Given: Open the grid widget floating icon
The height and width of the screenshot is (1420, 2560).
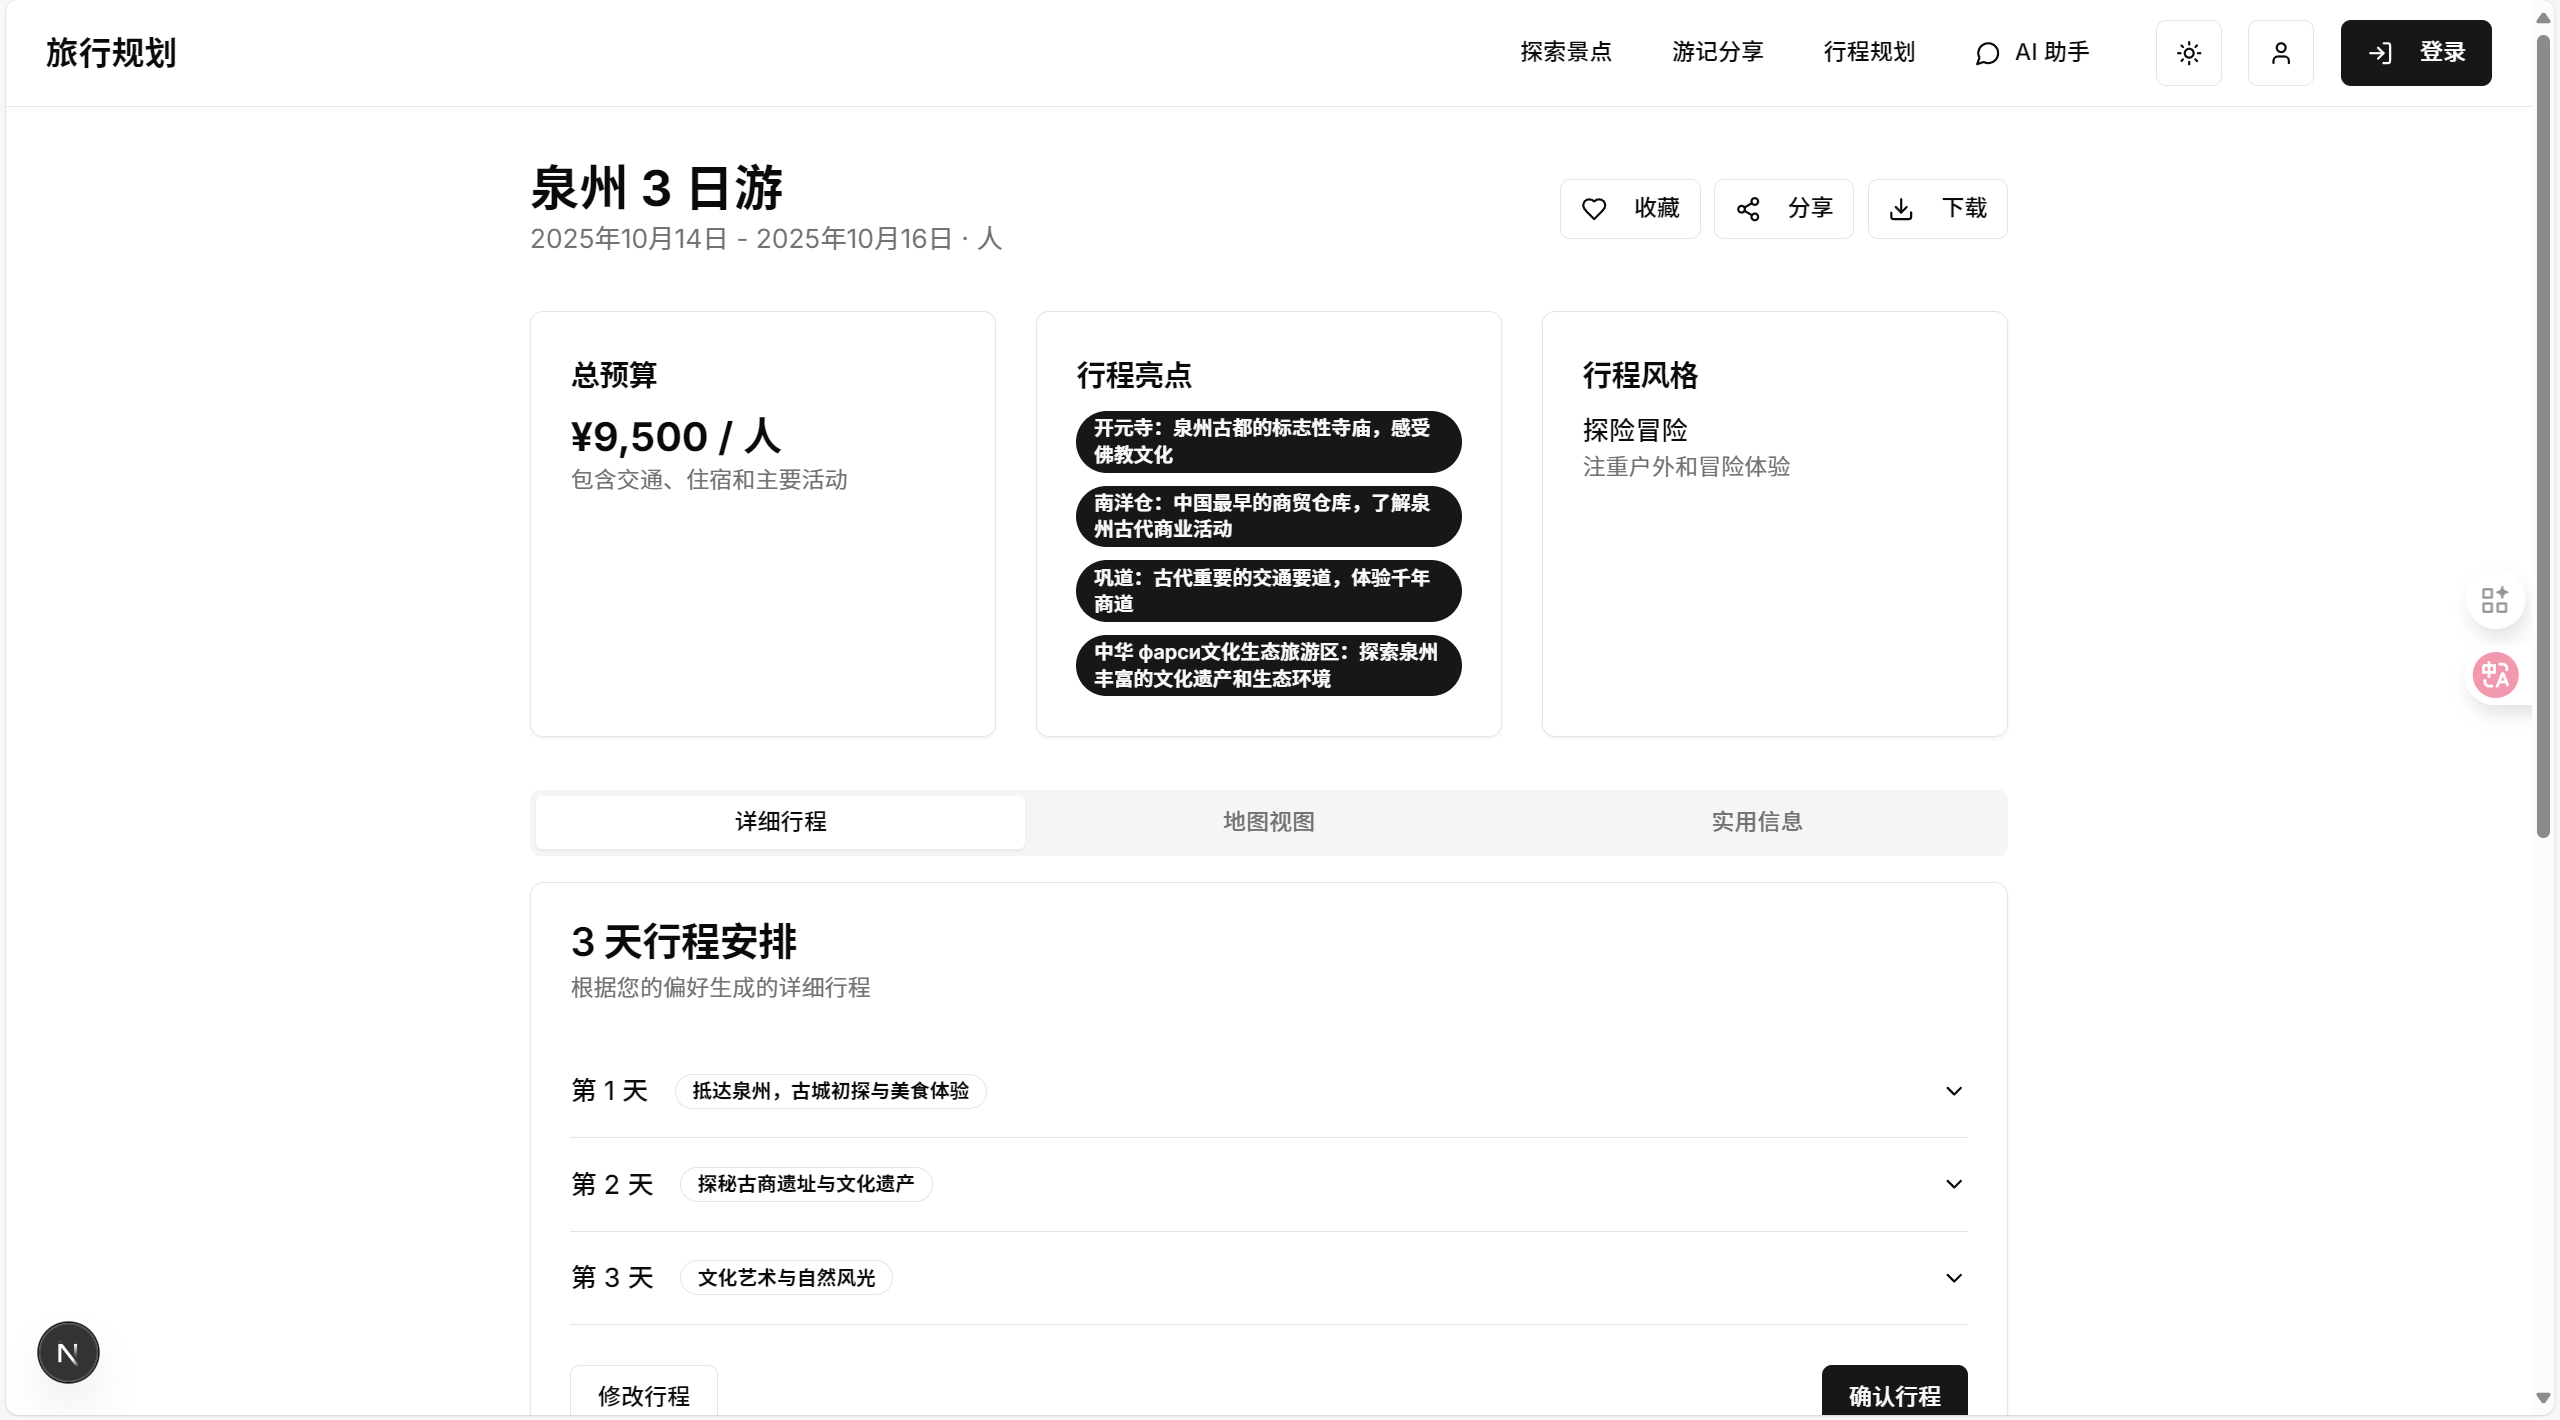Looking at the screenshot, I should pyautogui.click(x=2495, y=600).
